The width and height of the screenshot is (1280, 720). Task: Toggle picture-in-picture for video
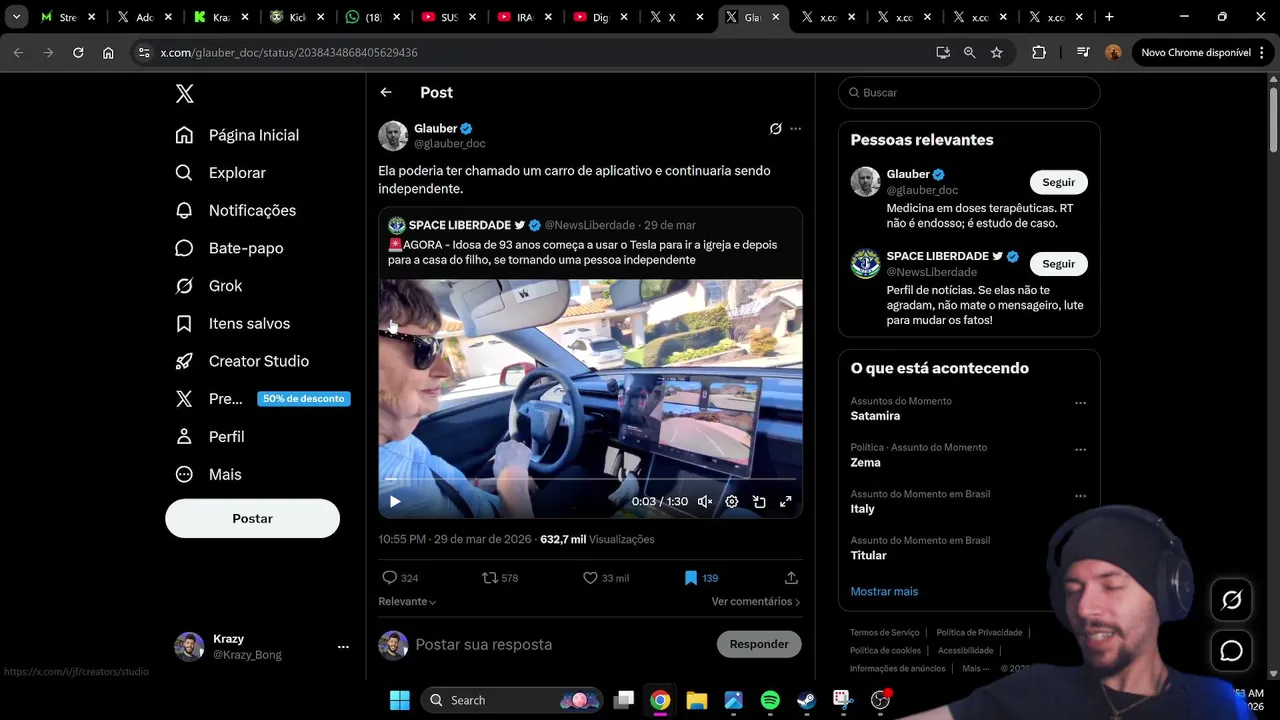point(759,502)
